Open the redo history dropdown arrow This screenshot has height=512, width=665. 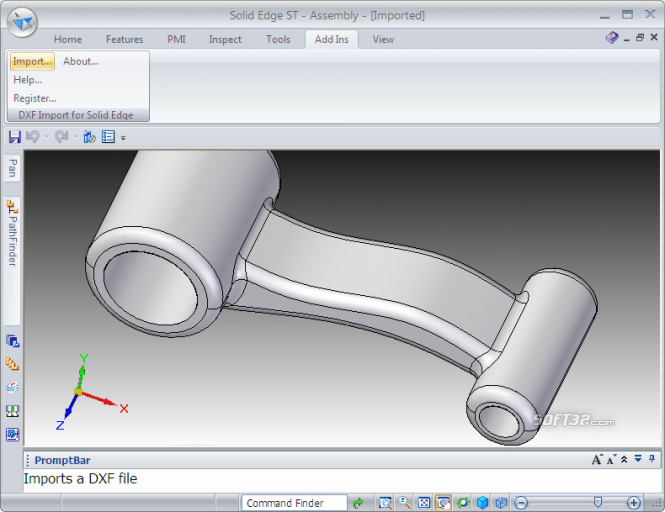click(x=75, y=137)
